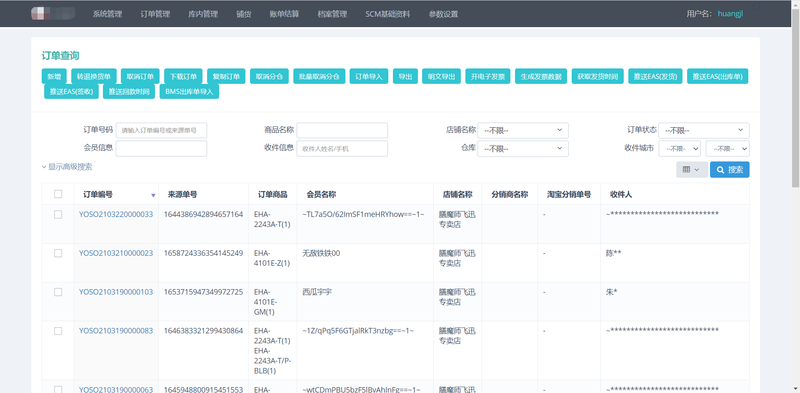Image resolution: width=800 pixels, height=393 pixels.
Task: Open the 参数设置 menu
Action: tap(443, 14)
